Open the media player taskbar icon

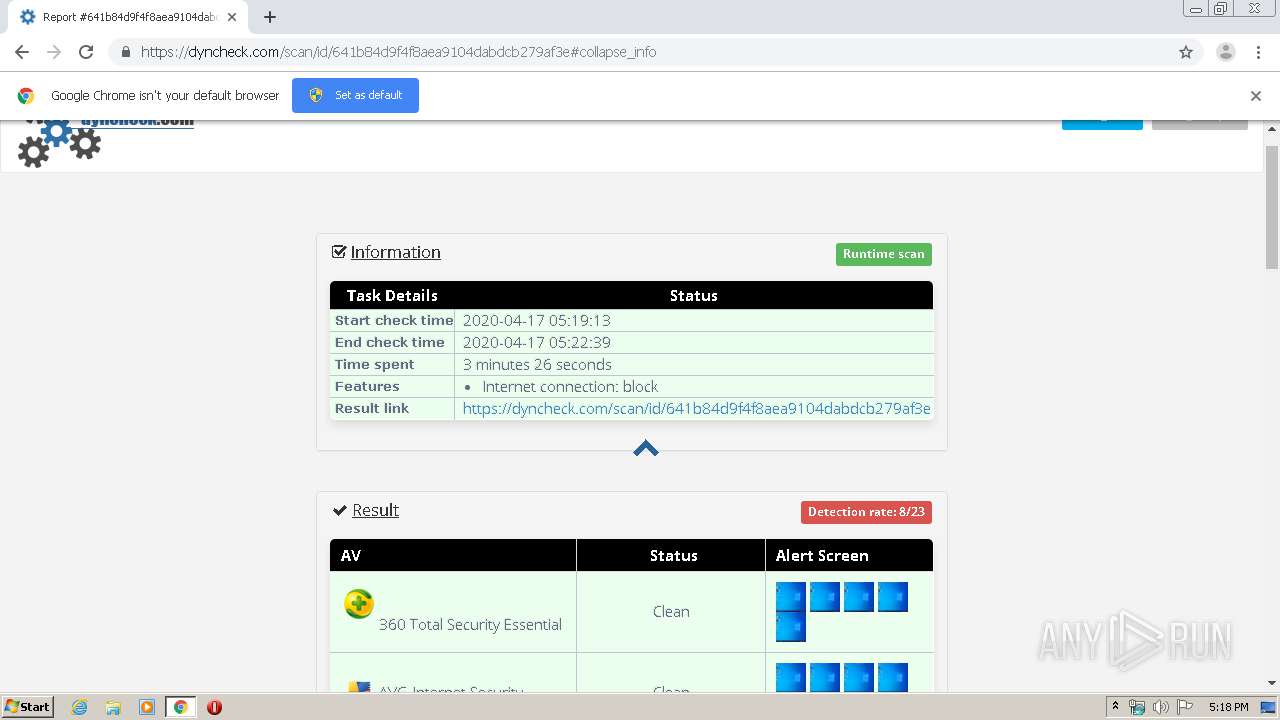click(147, 707)
